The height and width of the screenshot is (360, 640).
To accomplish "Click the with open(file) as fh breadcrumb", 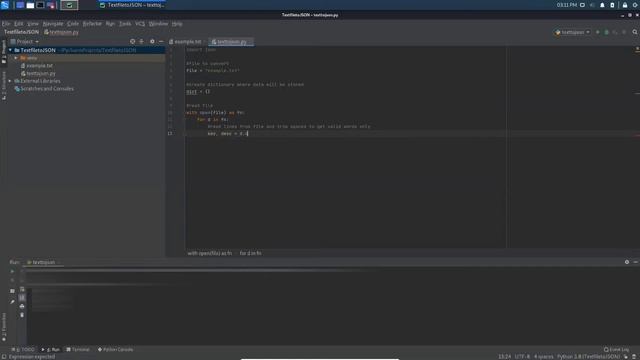I will [210, 253].
